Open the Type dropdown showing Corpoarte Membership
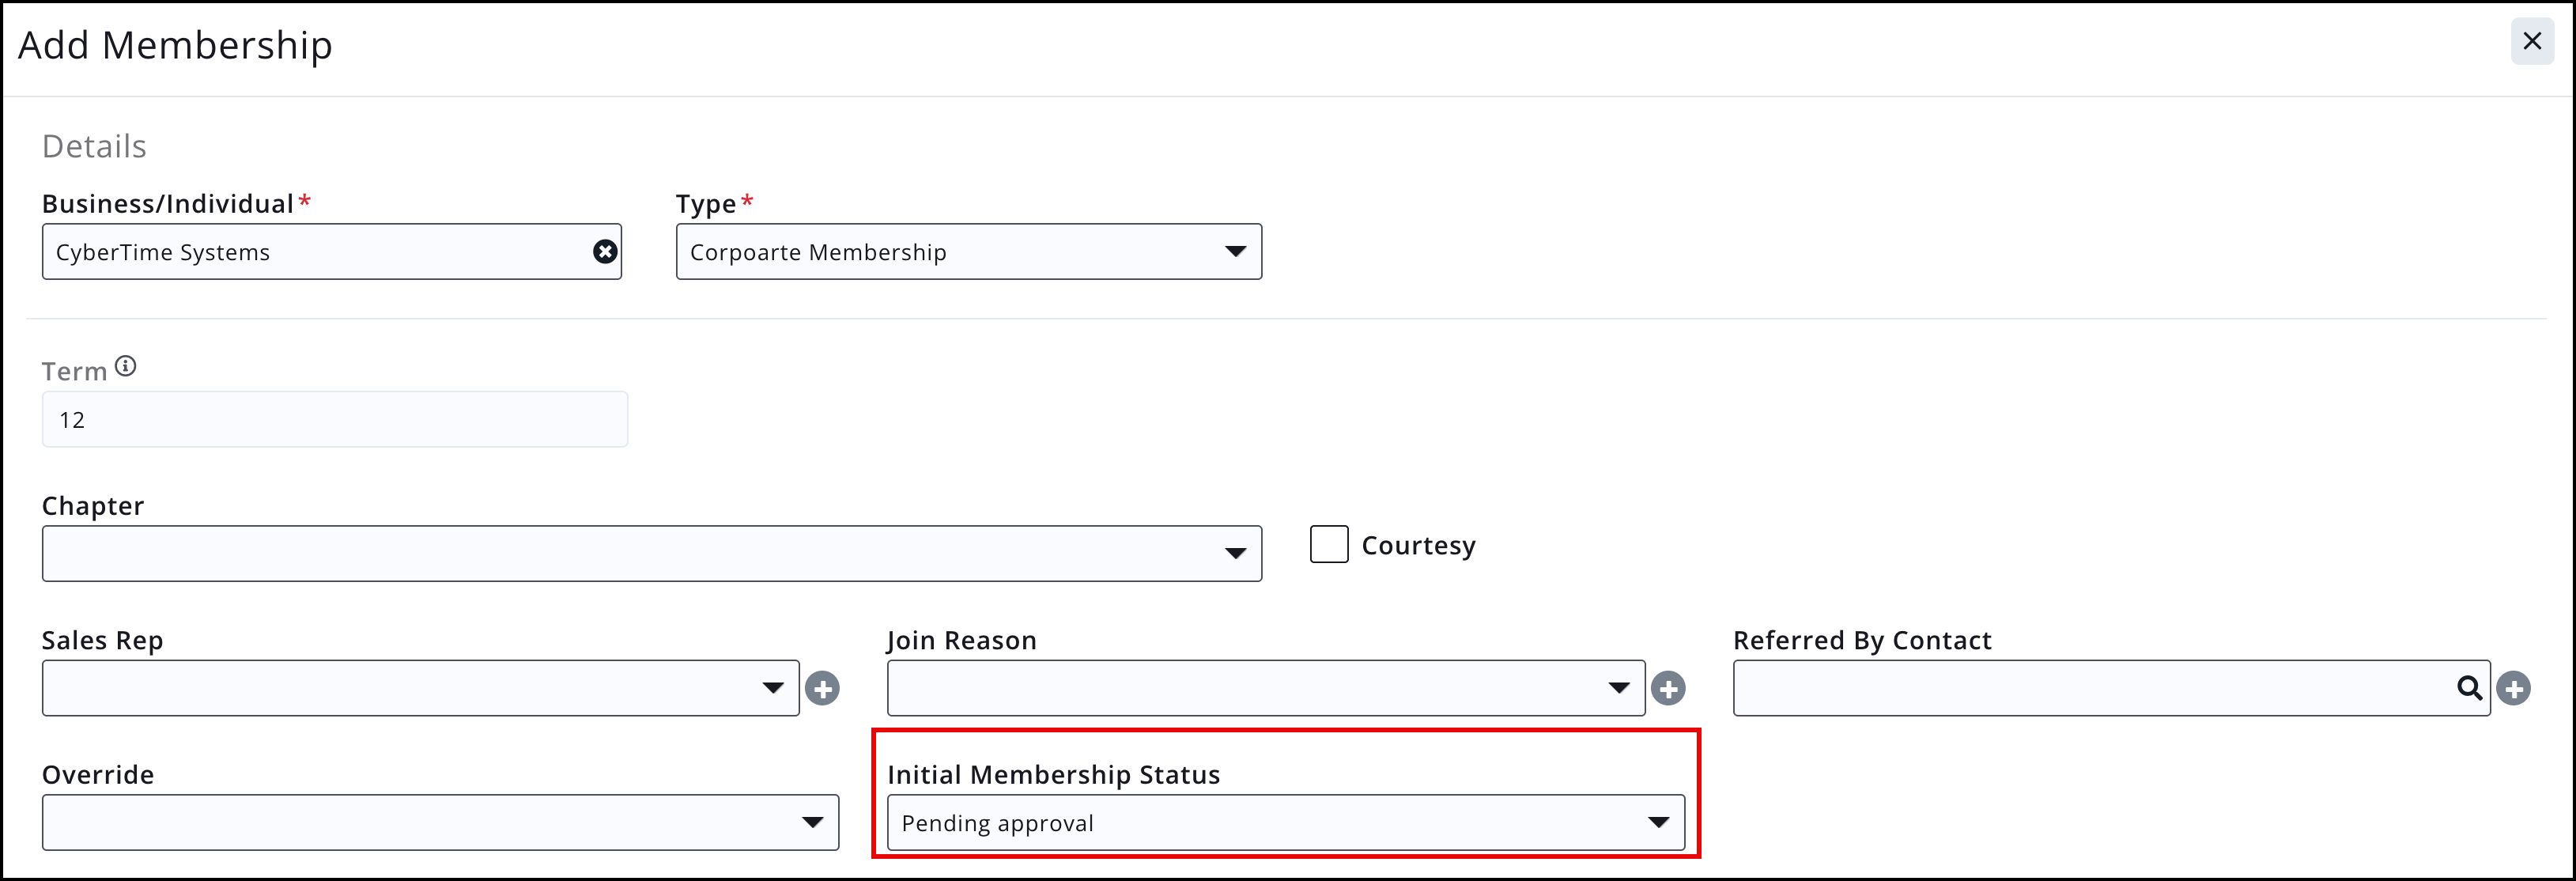Screen dimensions: 2576x881 click(x=969, y=252)
